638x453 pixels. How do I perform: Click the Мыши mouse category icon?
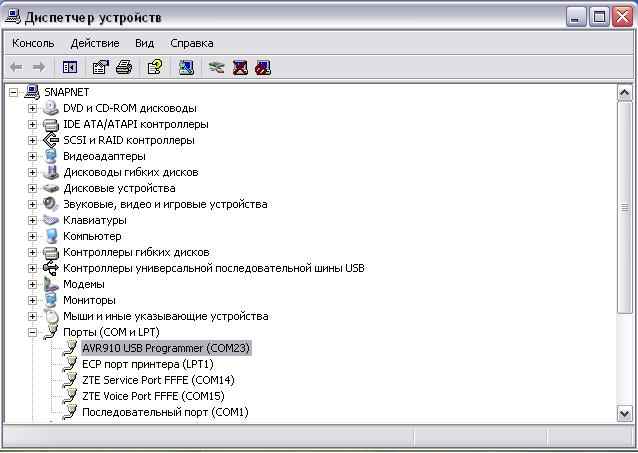pos(51,316)
